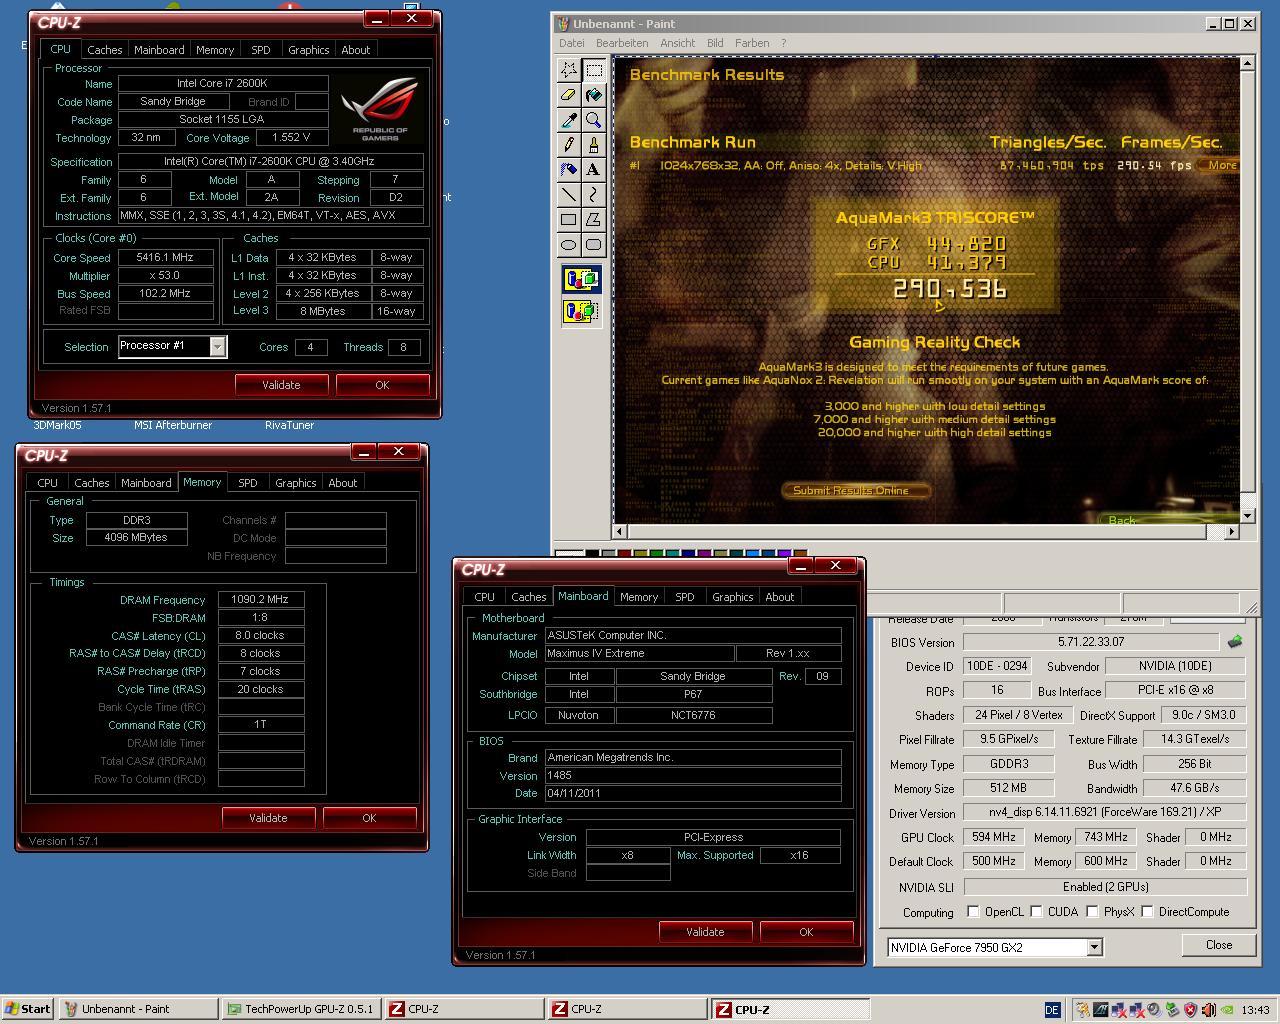
Task: Click the DRAM Frequency value 1090.2 MHz
Action: [260, 599]
